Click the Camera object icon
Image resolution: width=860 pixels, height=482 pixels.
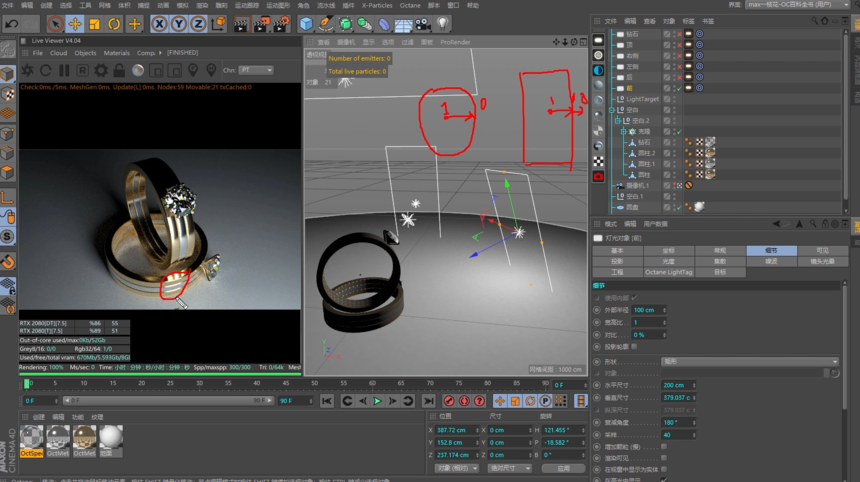422,24
